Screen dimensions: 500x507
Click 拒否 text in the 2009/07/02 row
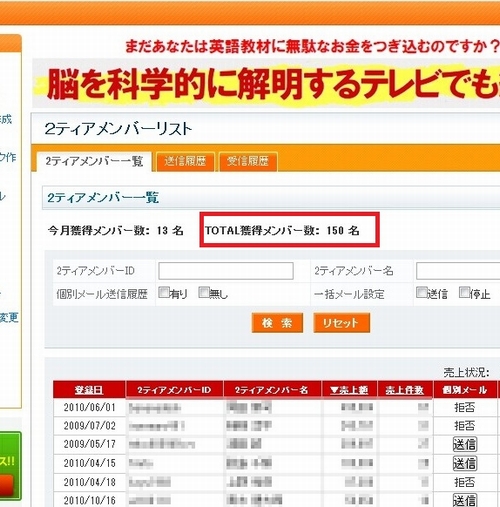(x=465, y=426)
